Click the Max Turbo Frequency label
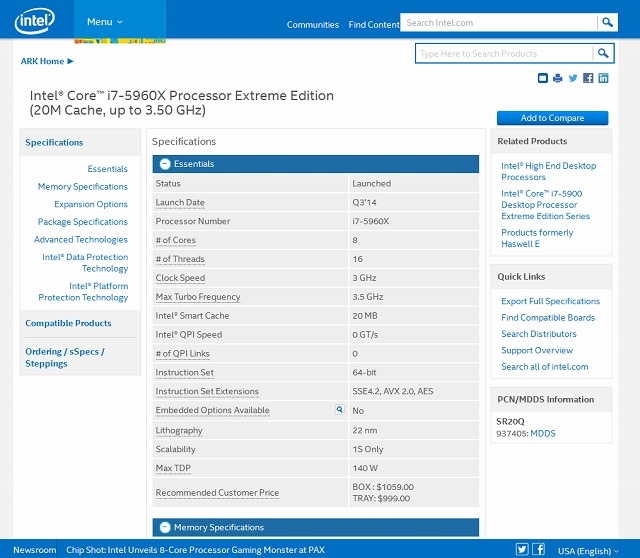 tap(198, 297)
